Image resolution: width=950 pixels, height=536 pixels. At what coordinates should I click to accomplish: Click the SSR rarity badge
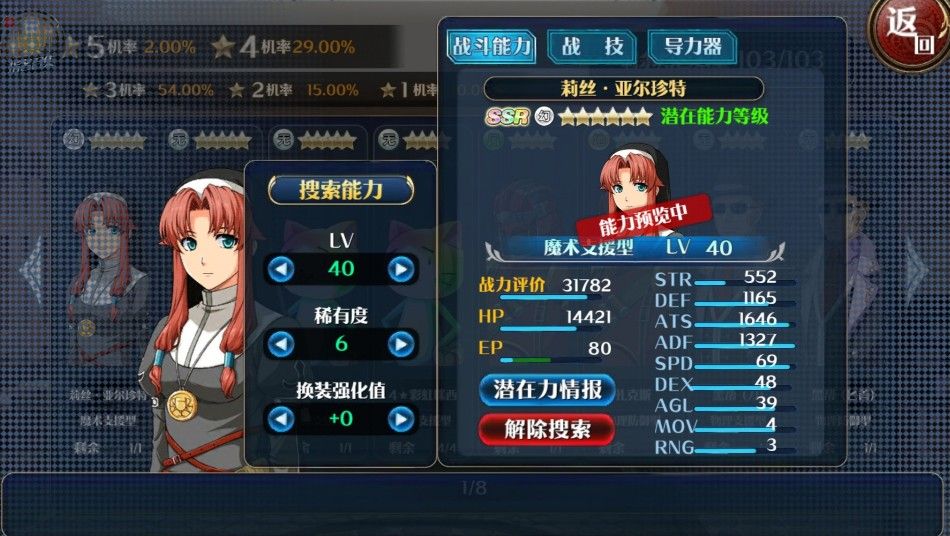point(507,116)
